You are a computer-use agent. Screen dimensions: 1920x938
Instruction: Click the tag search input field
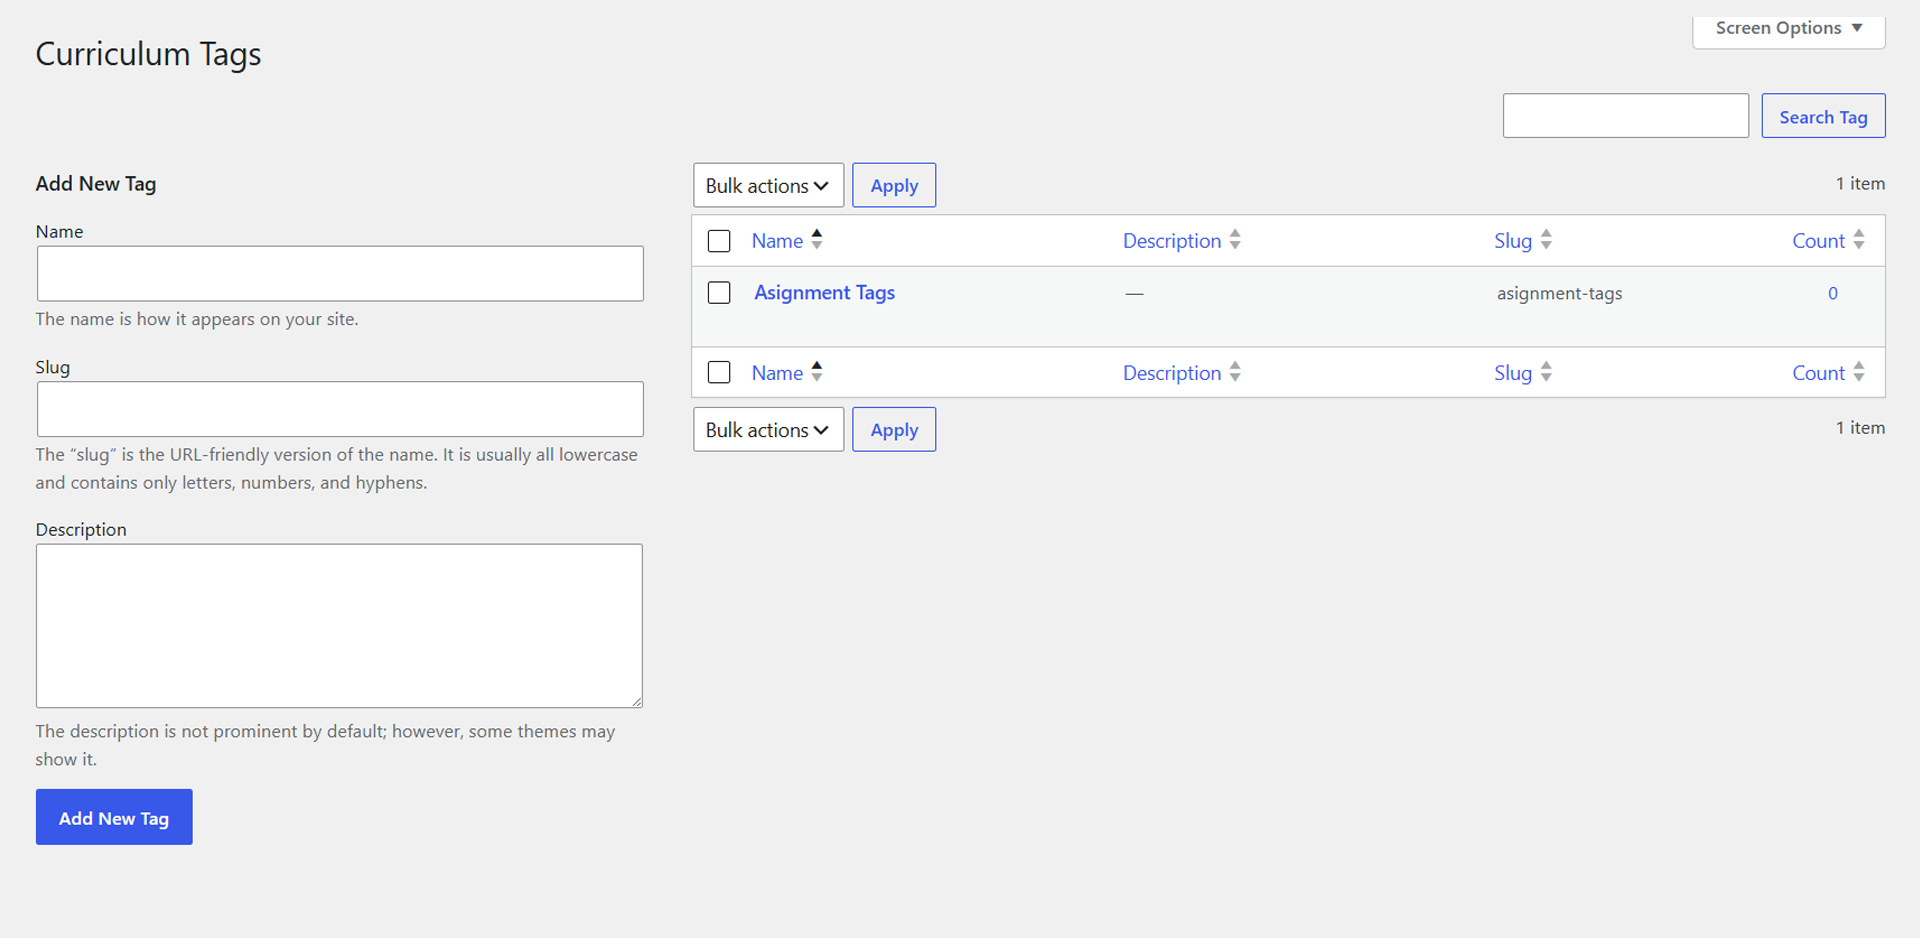coord(1625,116)
